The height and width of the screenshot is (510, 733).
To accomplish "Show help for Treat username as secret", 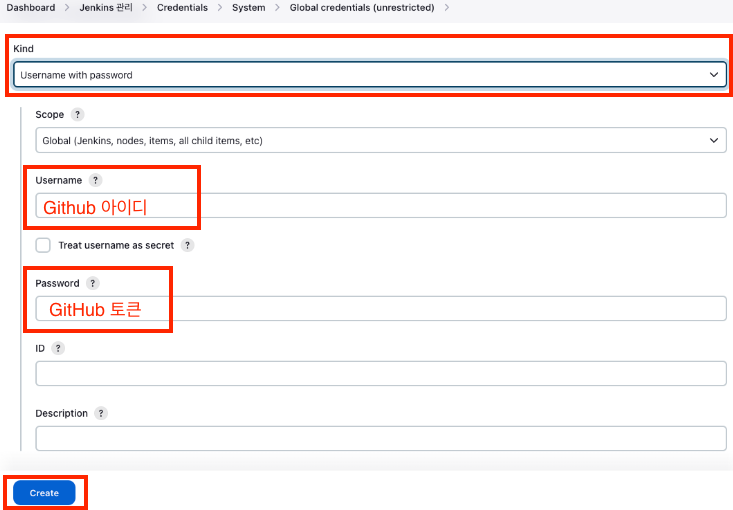I will pos(187,245).
